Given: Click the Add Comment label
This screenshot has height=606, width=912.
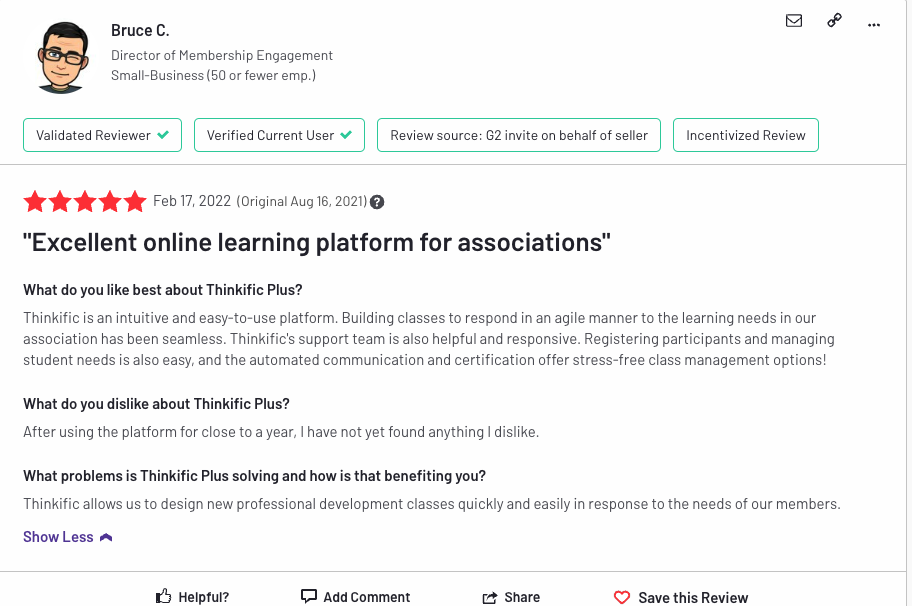Looking at the screenshot, I should coord(366,597).
